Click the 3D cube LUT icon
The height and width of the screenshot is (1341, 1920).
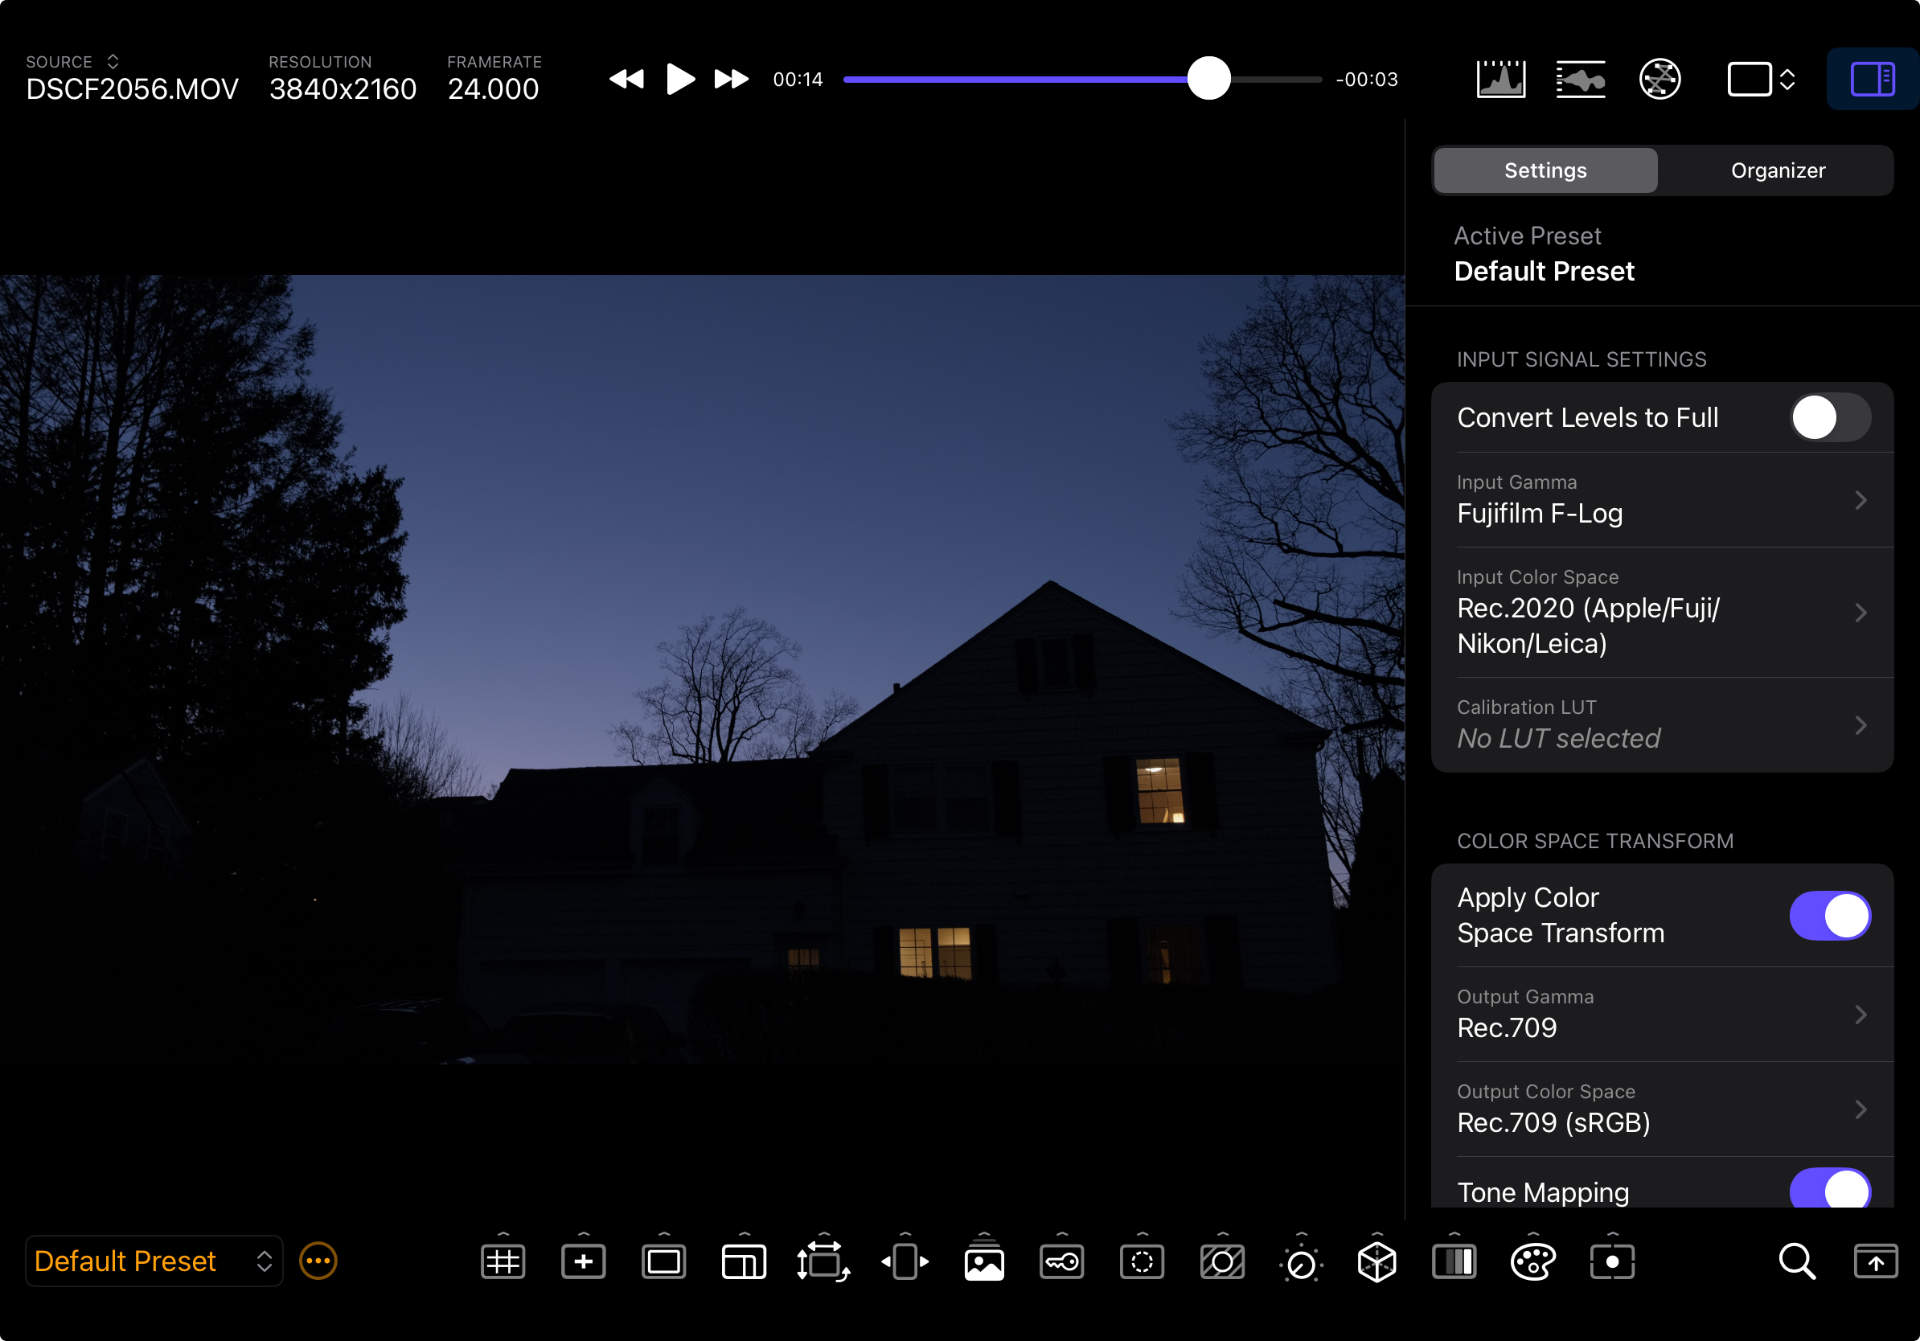[x=1376, y=1262]
